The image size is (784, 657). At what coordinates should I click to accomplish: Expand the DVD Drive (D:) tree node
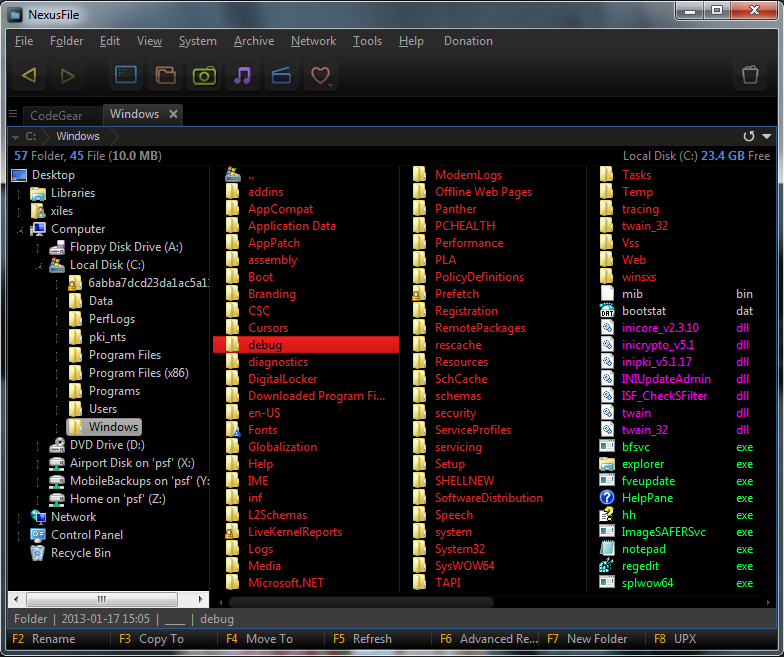(x=38, y=445)
